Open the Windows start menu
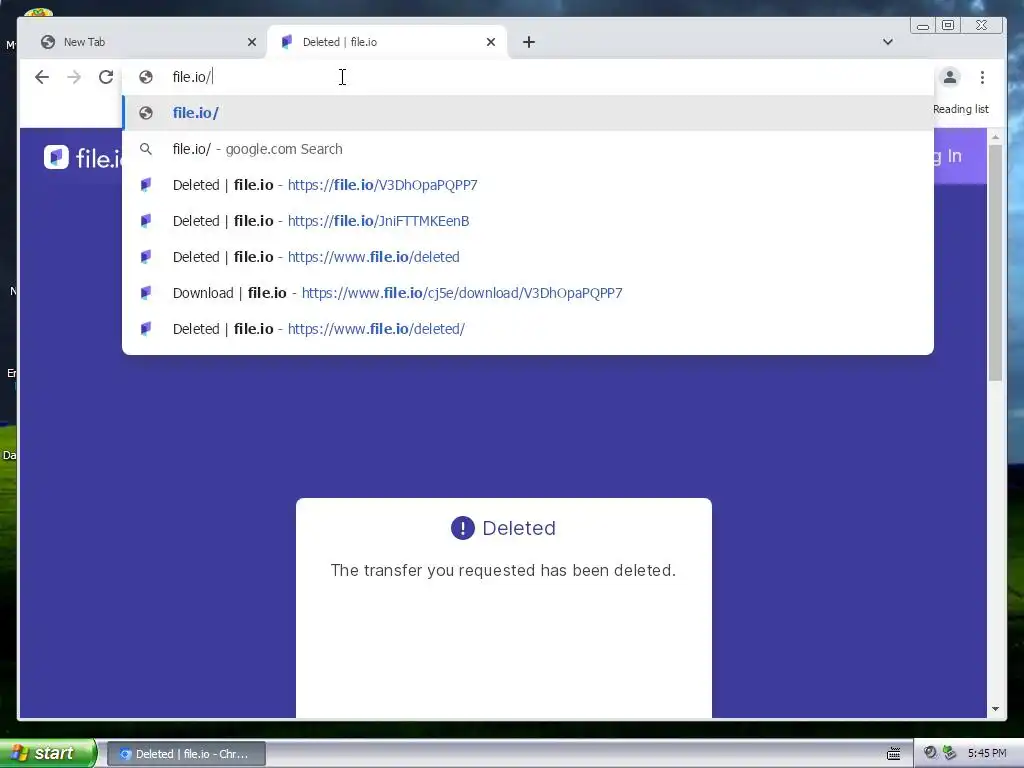1024x768 pixels. tap(48, 753)
